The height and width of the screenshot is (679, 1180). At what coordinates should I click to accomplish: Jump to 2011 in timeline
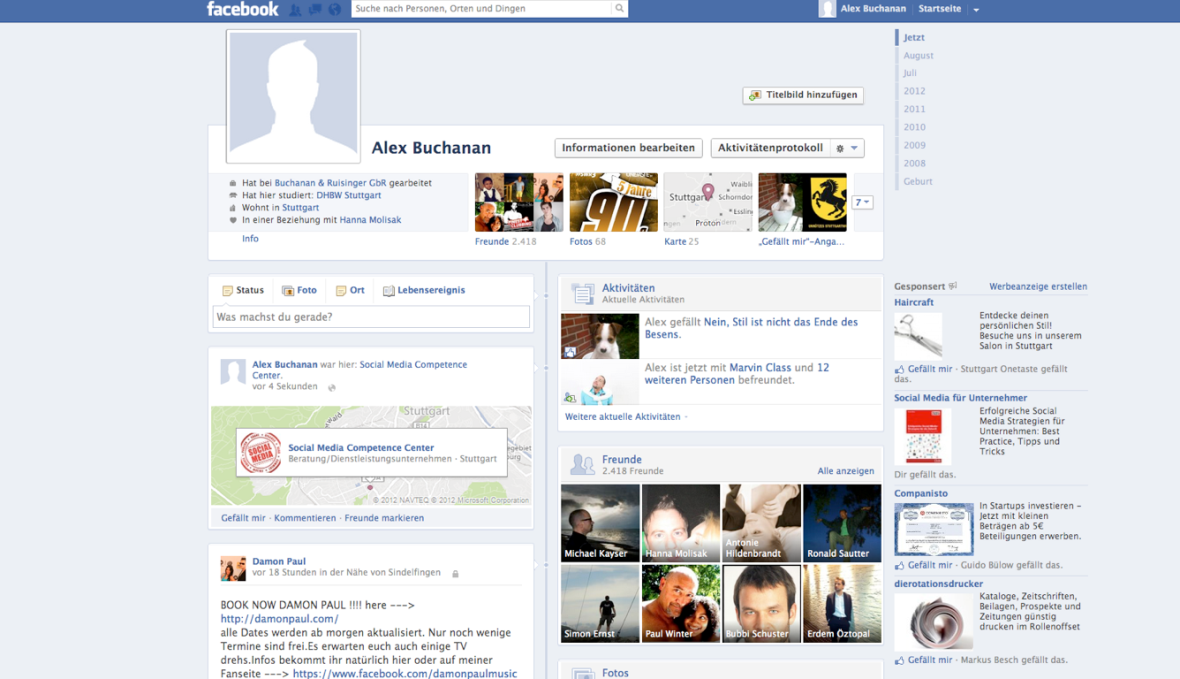tap(914, 109)
